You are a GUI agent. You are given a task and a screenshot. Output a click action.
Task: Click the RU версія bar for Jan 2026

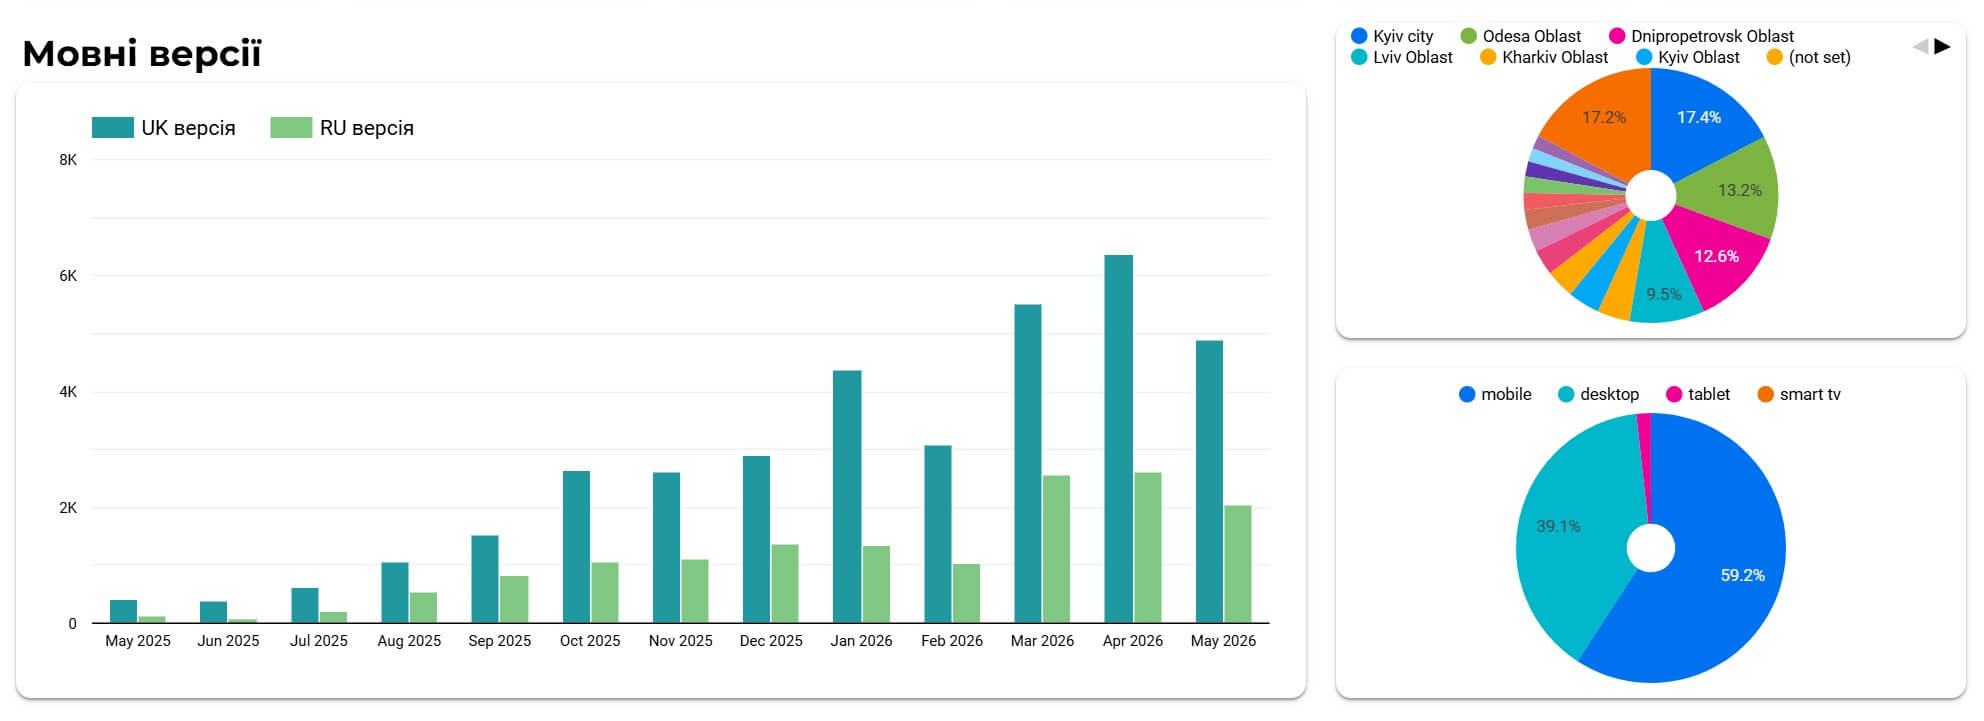(x=877, y=585)
